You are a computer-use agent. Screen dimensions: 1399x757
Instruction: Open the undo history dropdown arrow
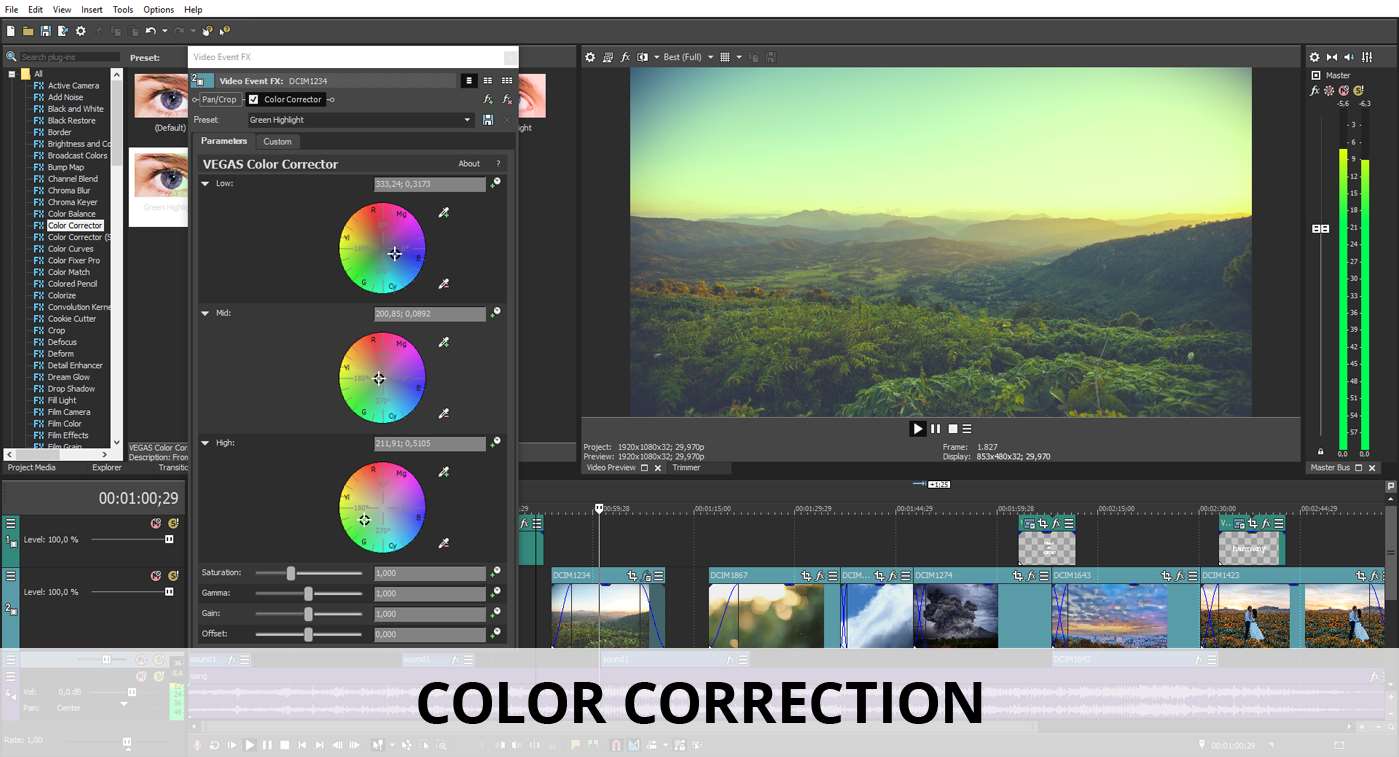click(x=164, y=31)
